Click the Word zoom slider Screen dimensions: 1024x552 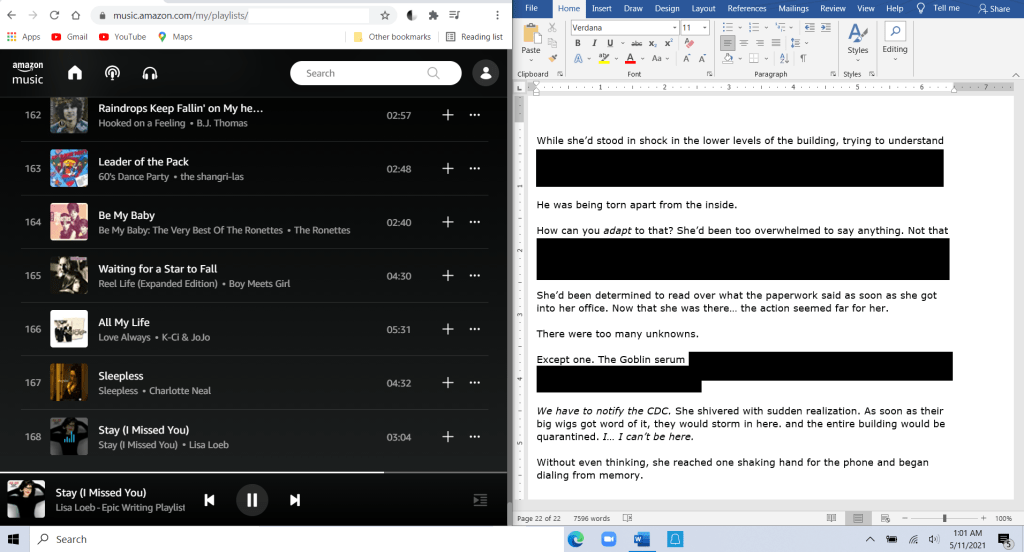click(x=944, y=518)
